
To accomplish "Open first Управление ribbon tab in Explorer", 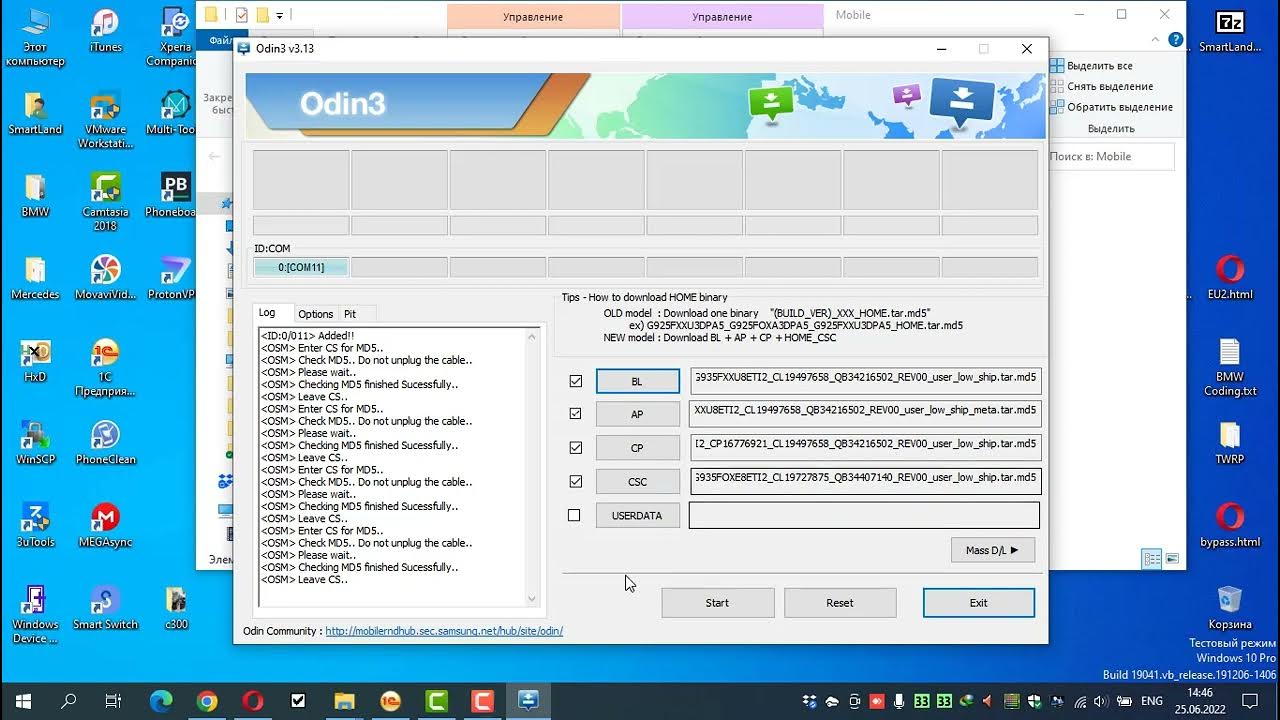I will pos(533,16).
